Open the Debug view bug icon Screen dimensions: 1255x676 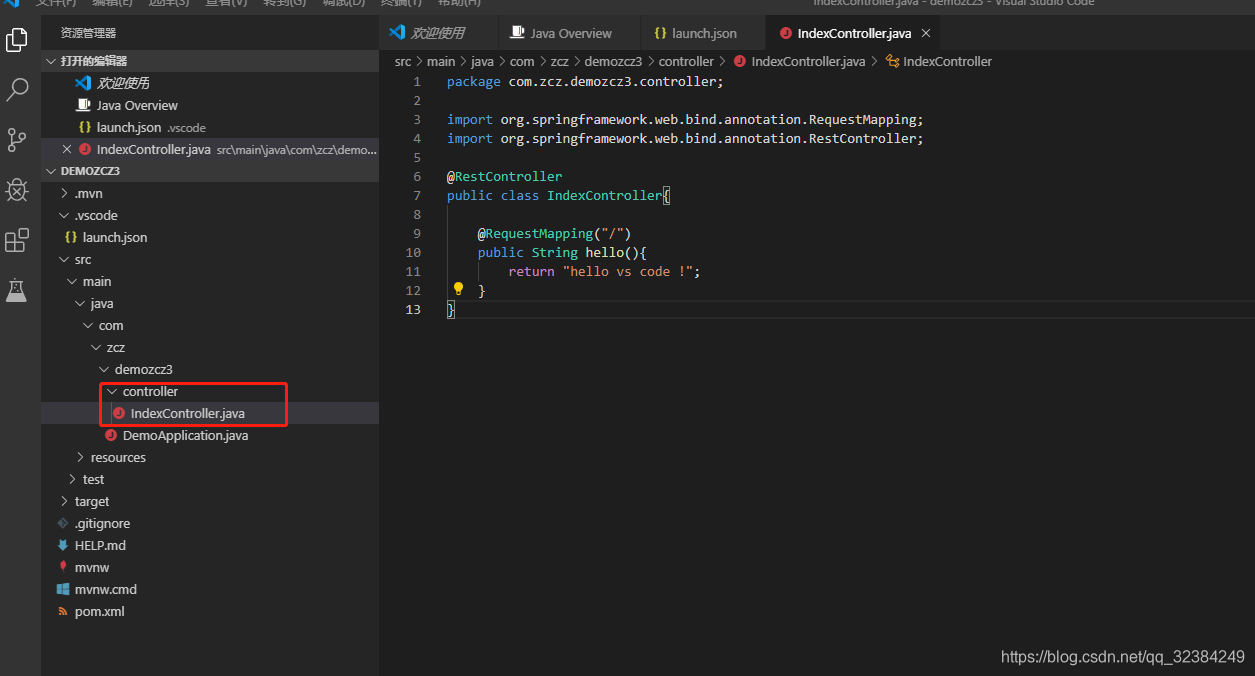[x=17, y=190]
